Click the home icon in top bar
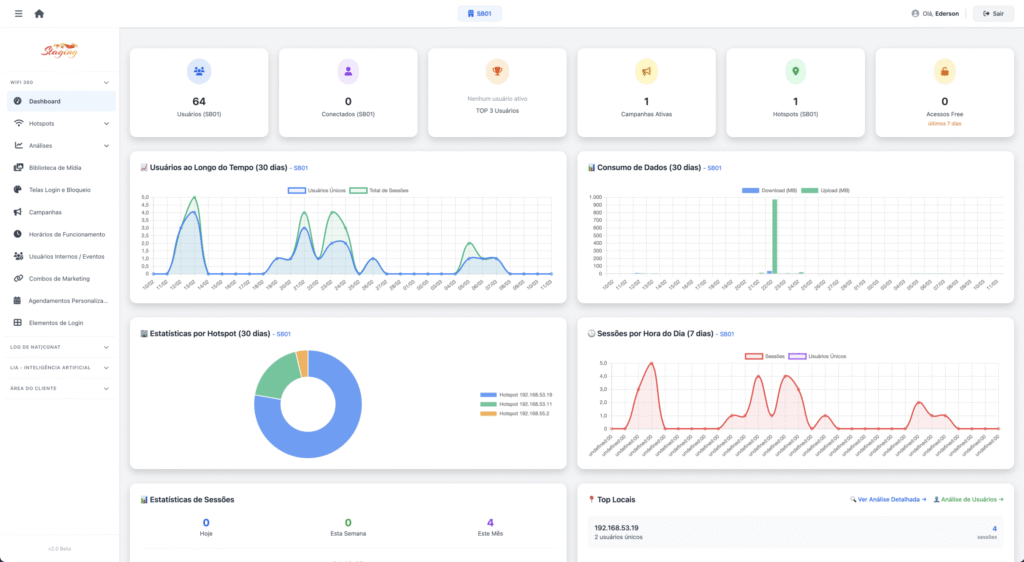Viewport: 1024px width, 562px height. pos(39,14)
